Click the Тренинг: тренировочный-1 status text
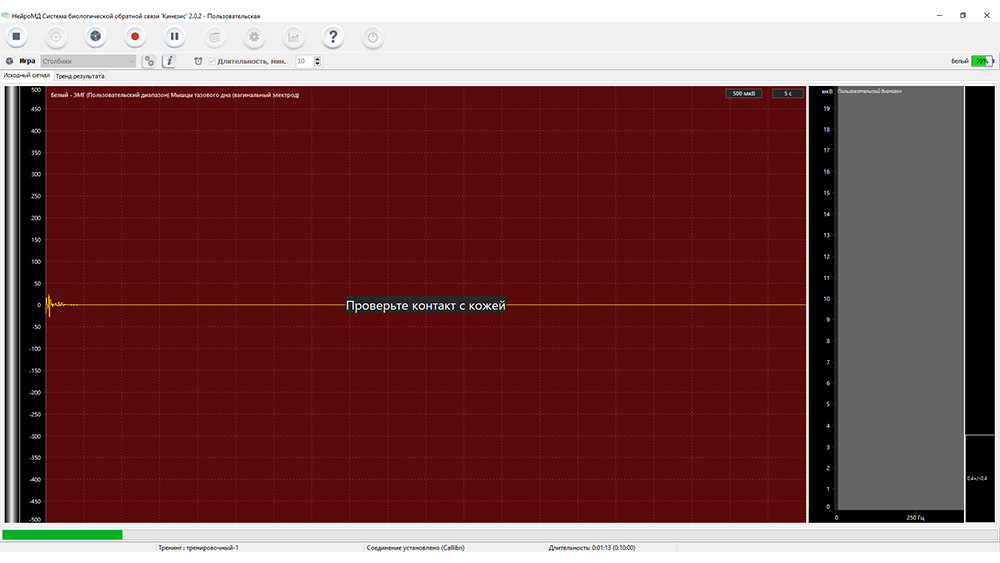The height and width of the screenshot is (563, 1000). tap(198, 548)
